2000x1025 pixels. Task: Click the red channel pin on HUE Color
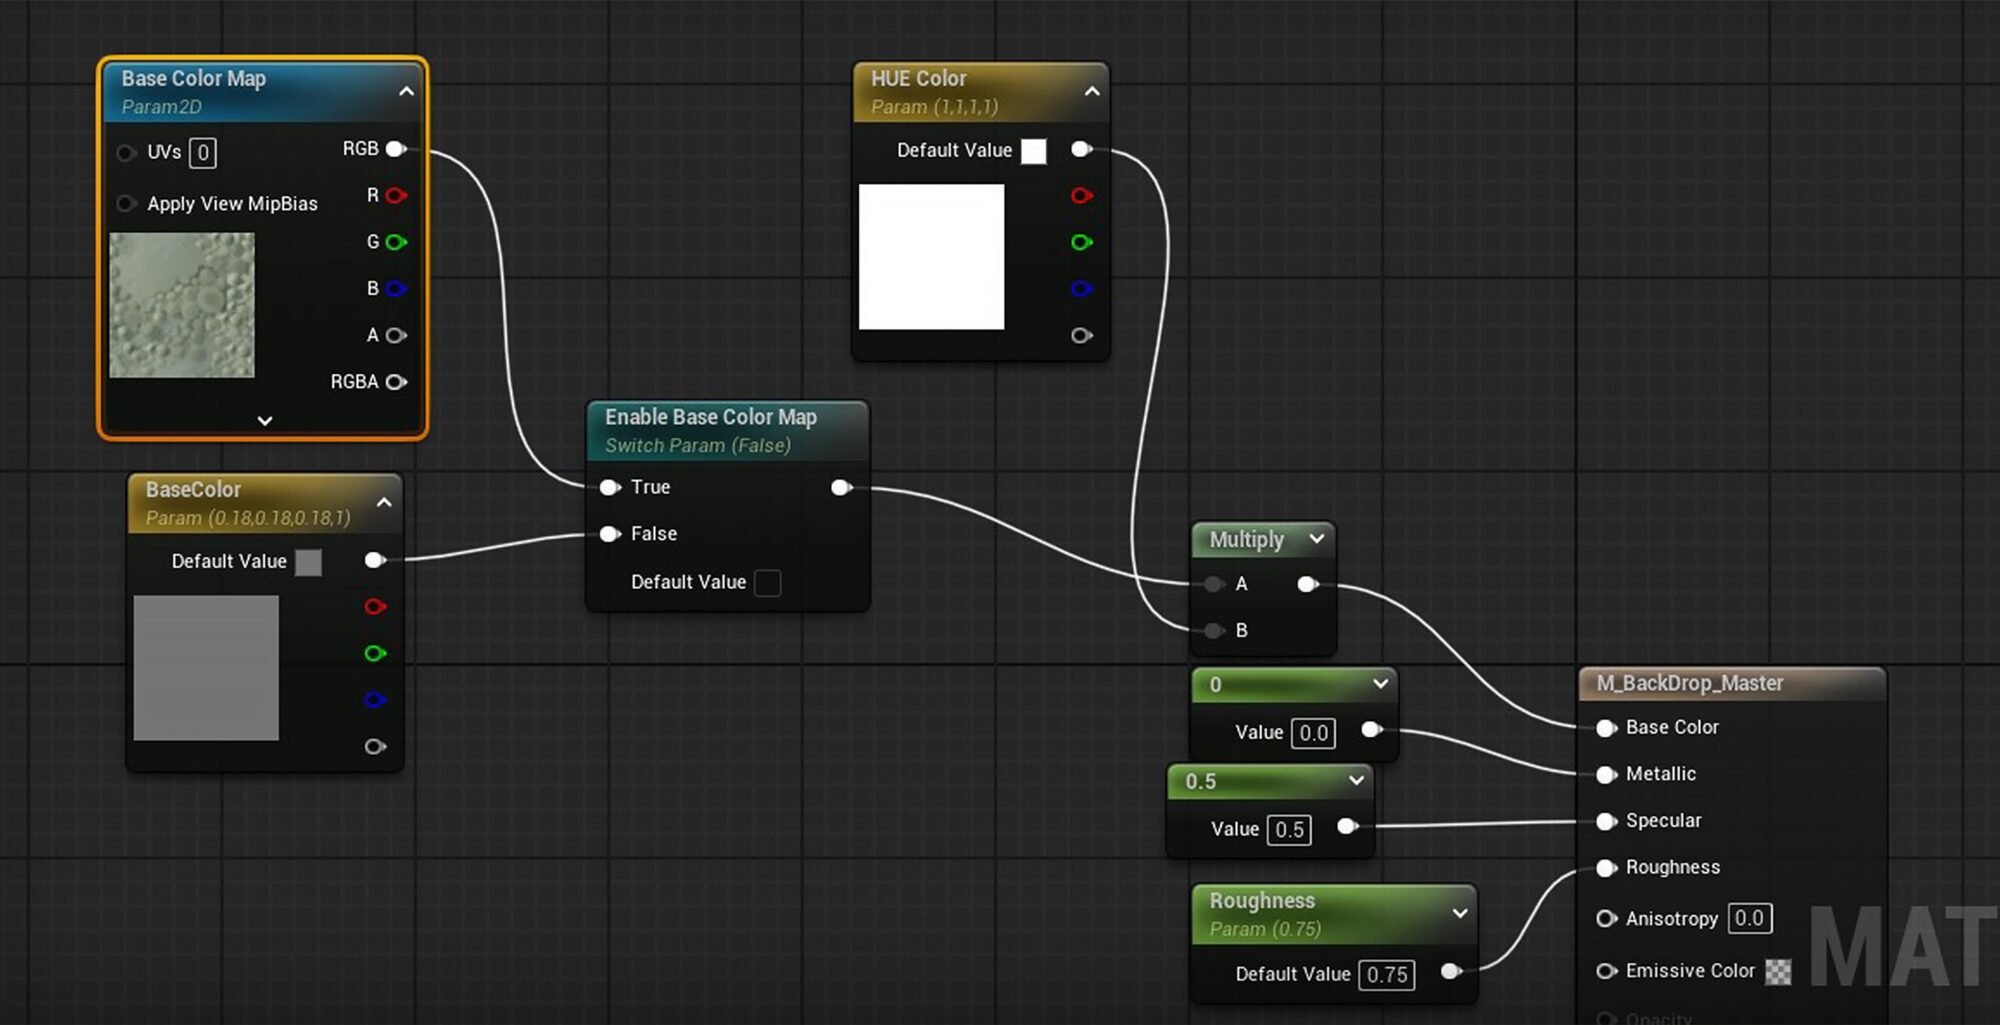pos(1081,195)
